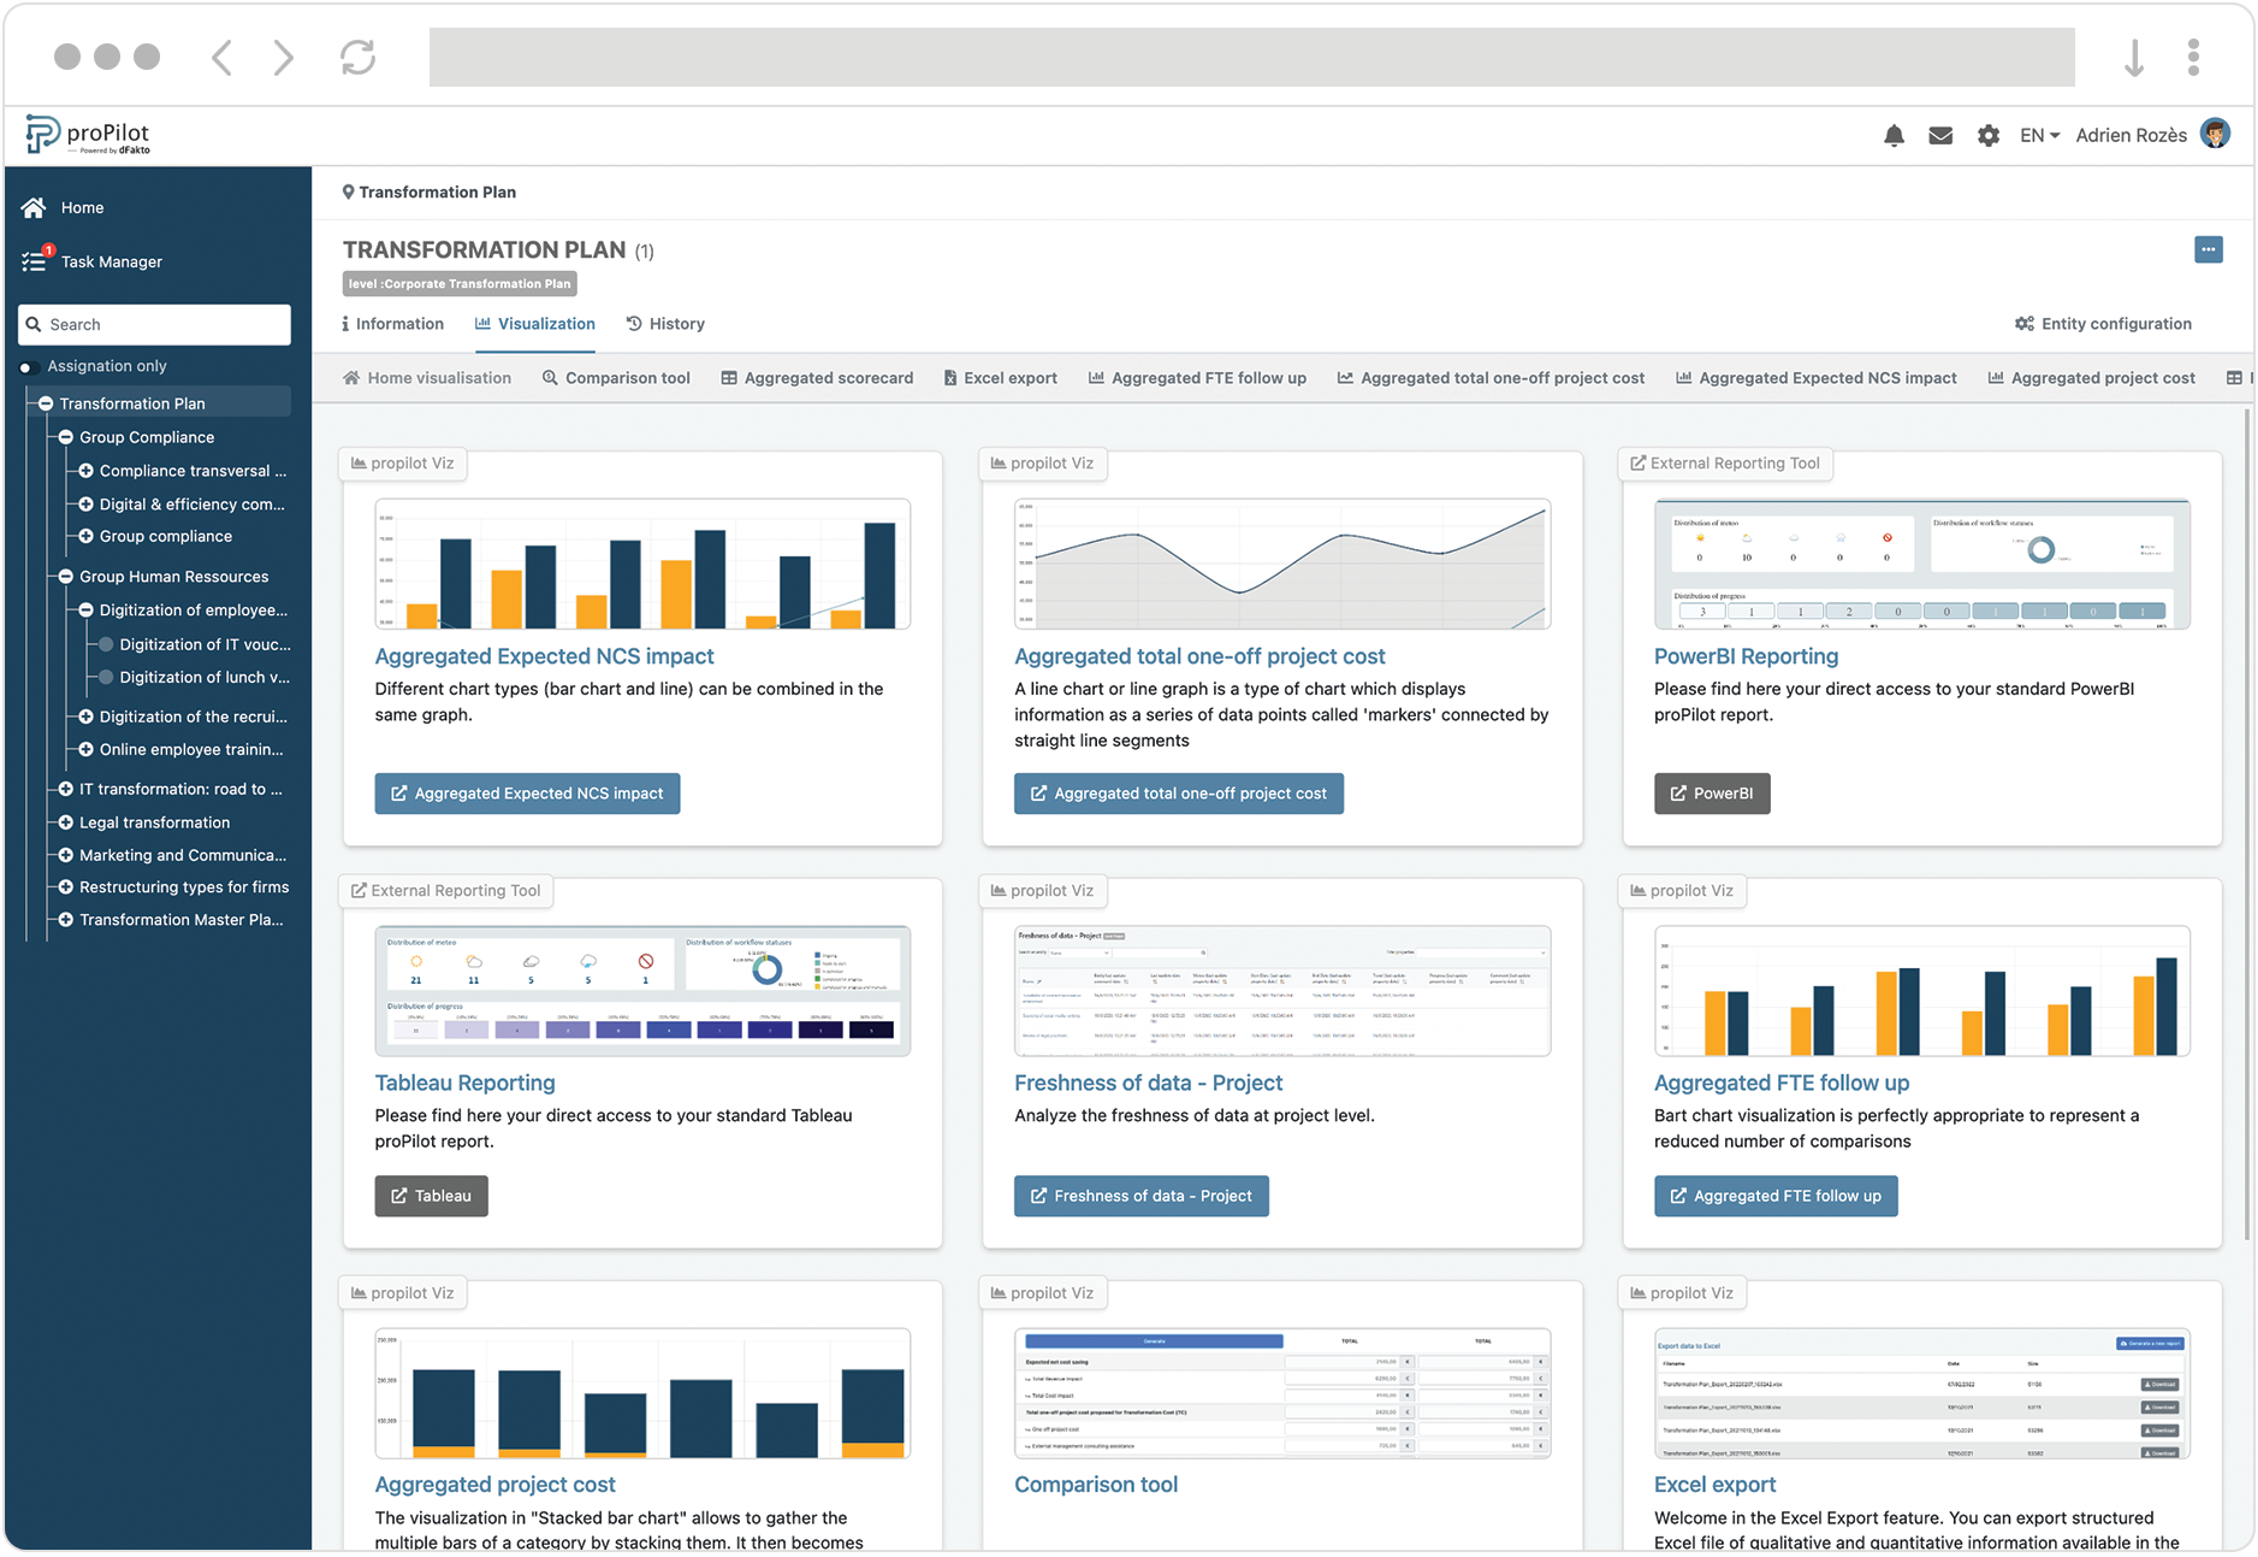This screenshot has height=1557, width=2258.
Task: Open the Tableau Reporting title link
Action: coord(464,1082)
